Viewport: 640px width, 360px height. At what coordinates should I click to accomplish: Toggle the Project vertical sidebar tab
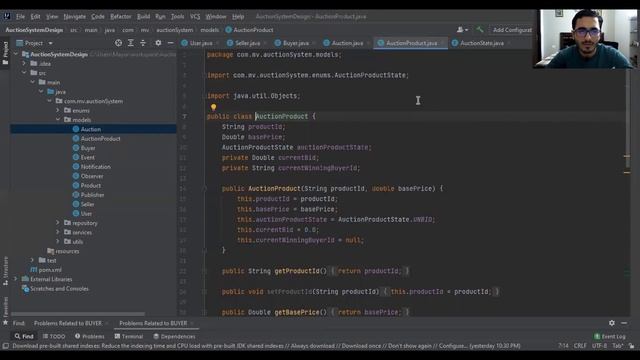click(5, 52)
